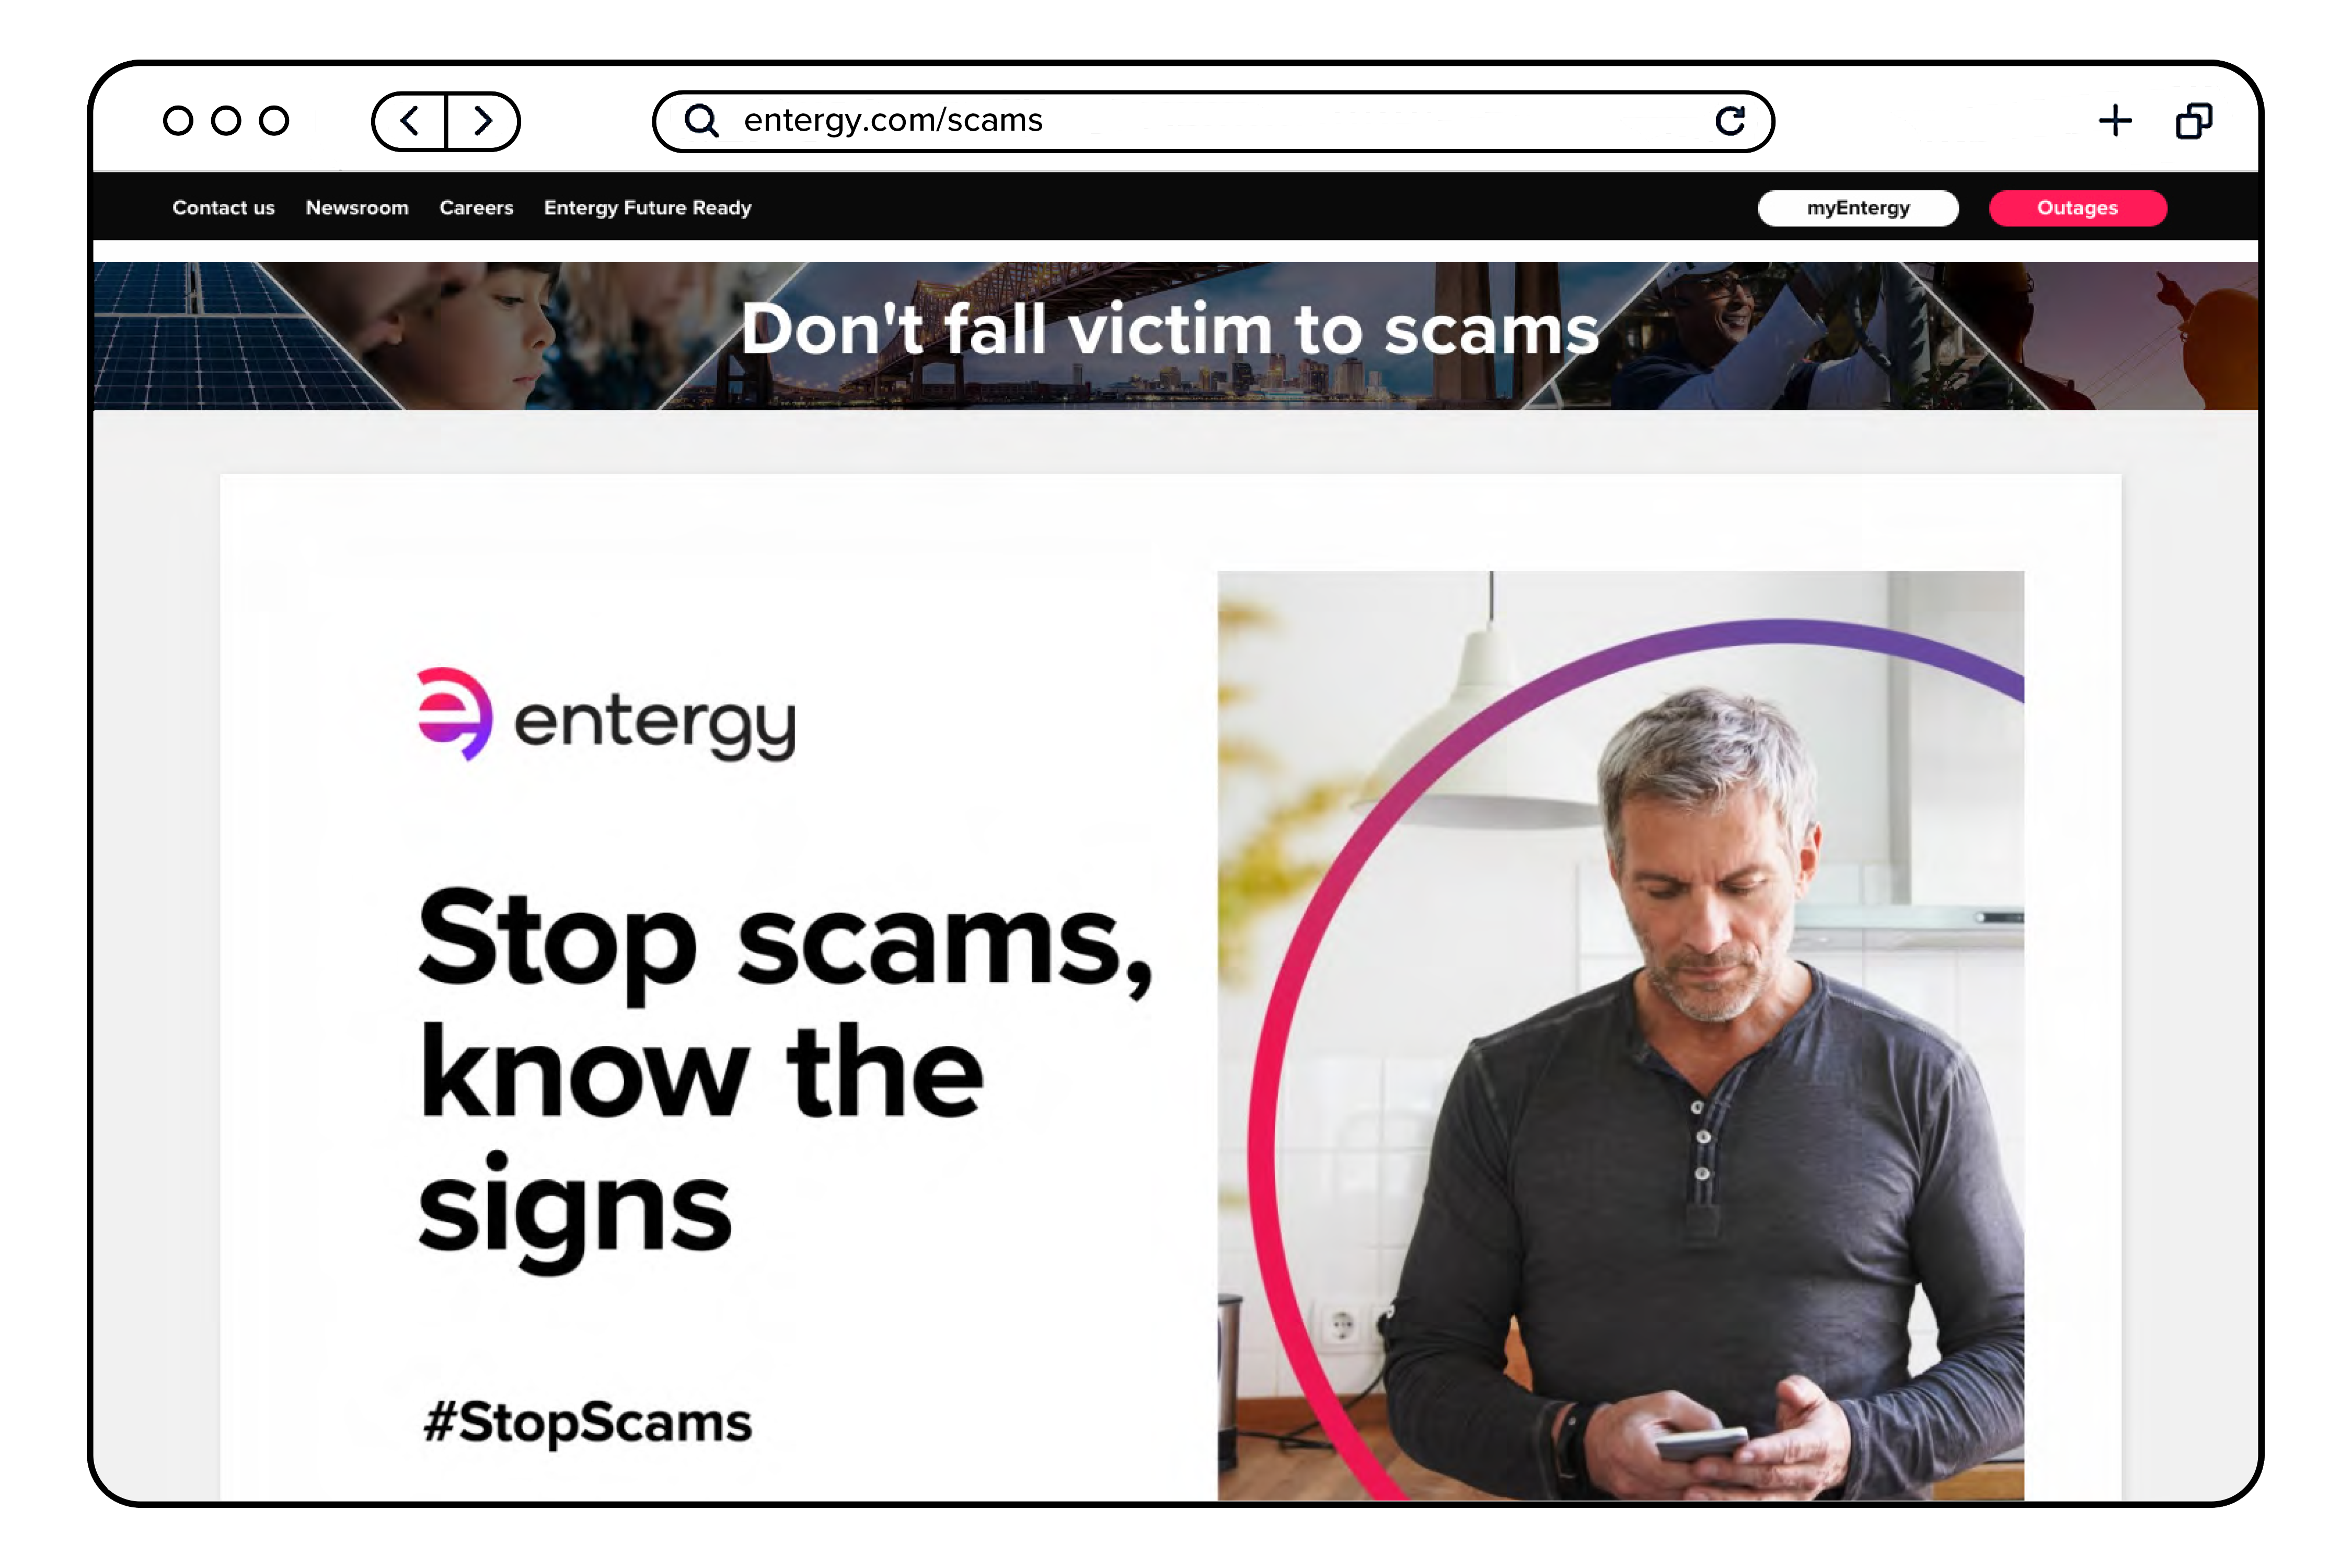Open the Careers link
The image size is (2352, 1568).
tap(476, 208)
